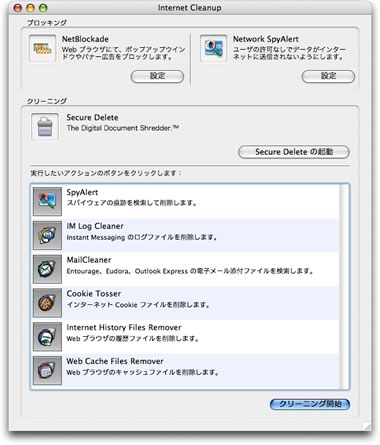Click the インターネット Cookie description line

[x=138, y=305]
